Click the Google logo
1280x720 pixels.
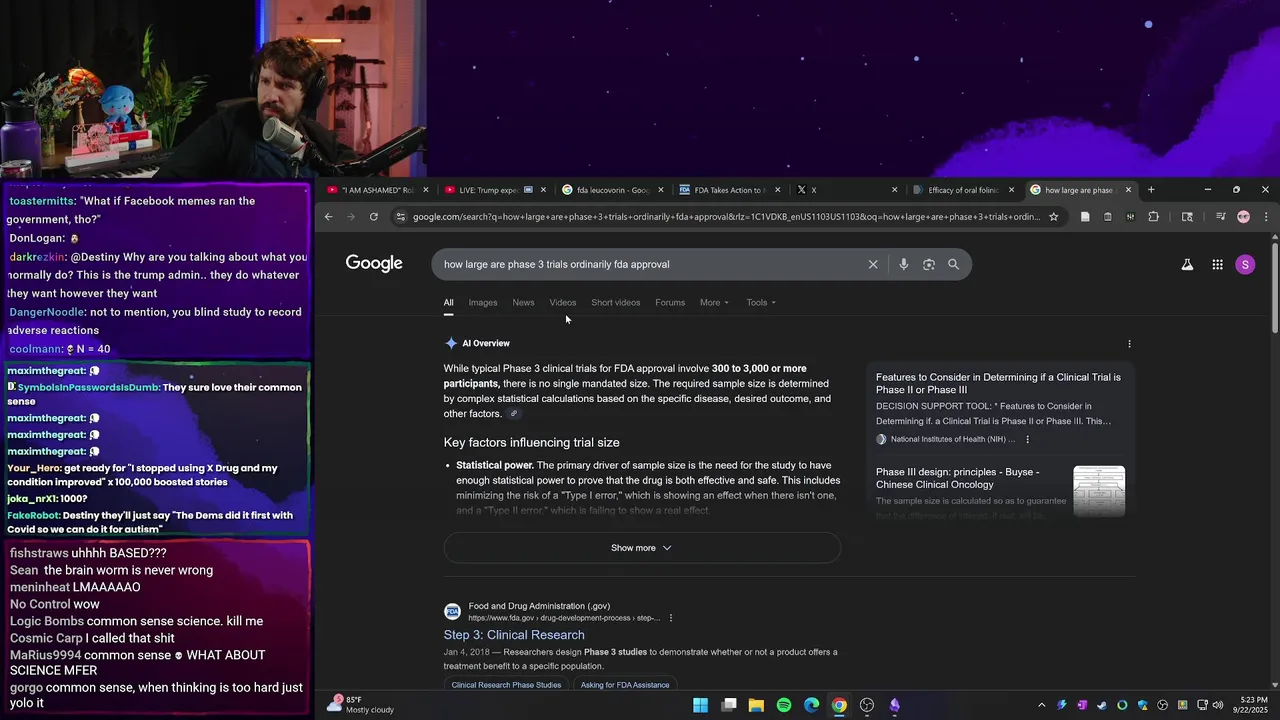374,264
